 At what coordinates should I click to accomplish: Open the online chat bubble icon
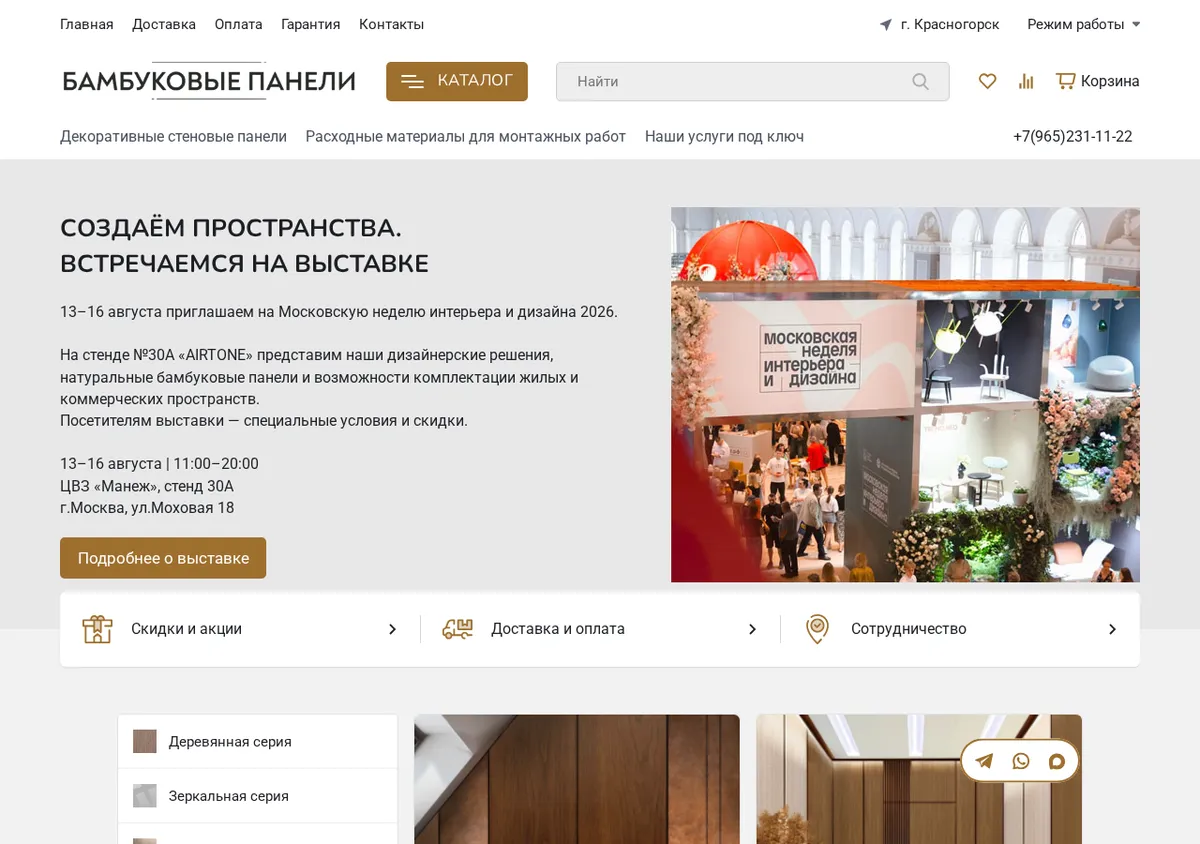click(1056, 761)
